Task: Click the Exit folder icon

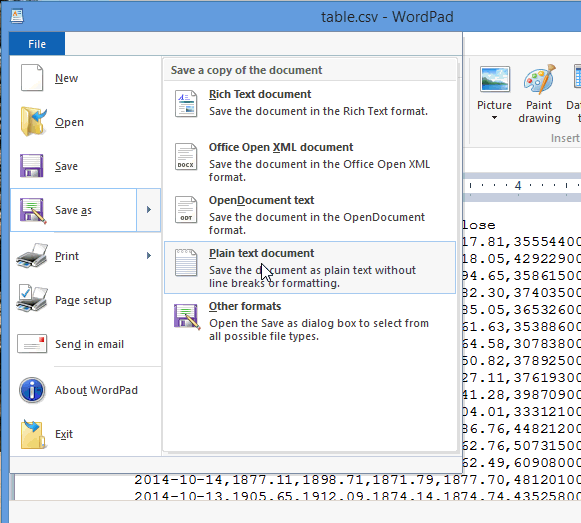Action: [33, 434]
